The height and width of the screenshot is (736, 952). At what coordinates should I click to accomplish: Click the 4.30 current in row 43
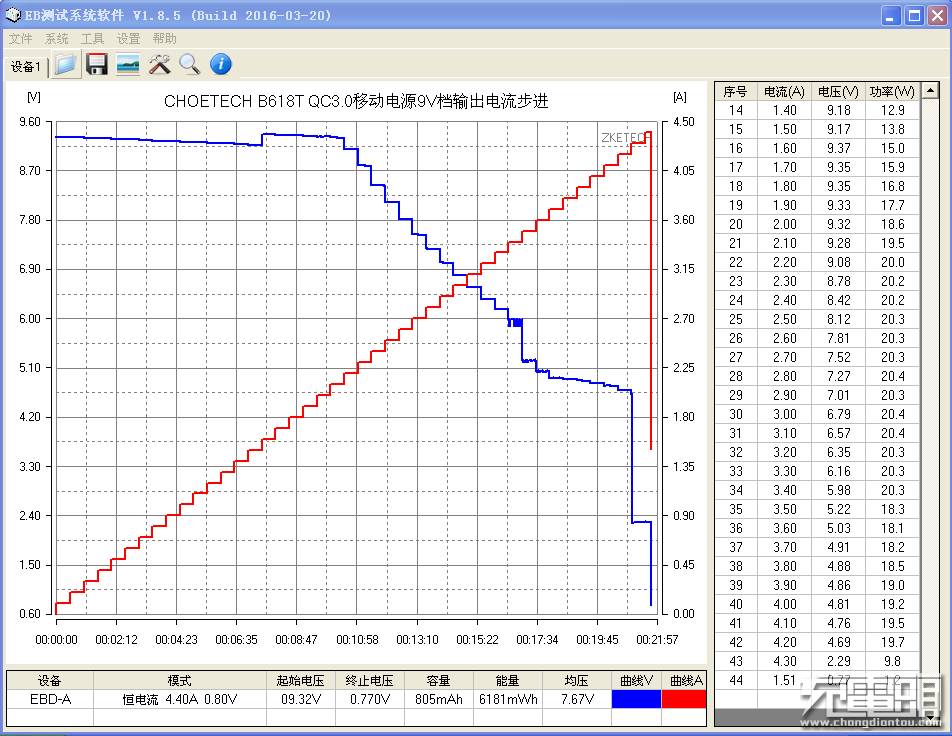[784, 661]
